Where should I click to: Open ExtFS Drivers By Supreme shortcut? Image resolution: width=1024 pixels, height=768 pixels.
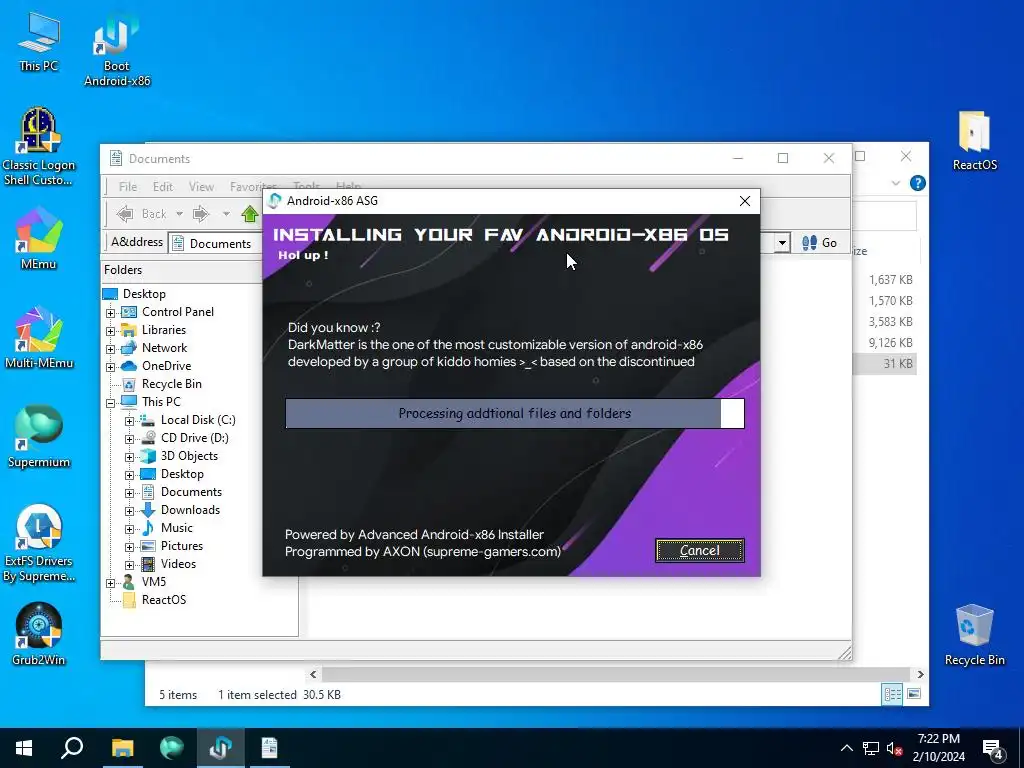[39, 543]
